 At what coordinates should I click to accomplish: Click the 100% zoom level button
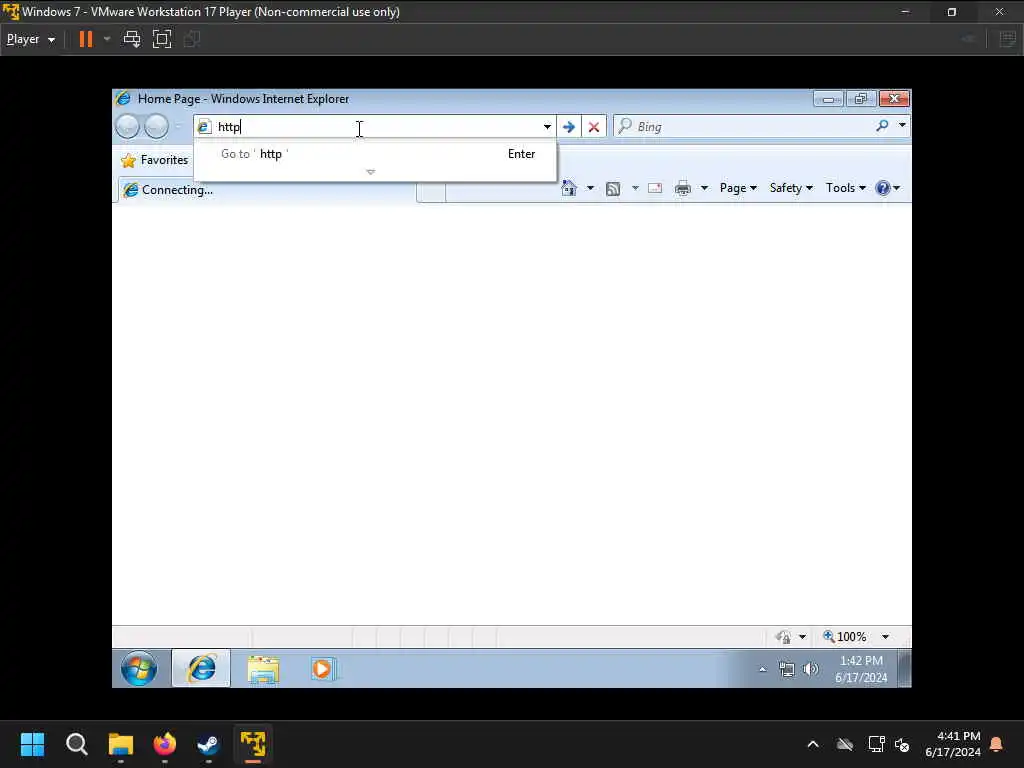[845, 637]
